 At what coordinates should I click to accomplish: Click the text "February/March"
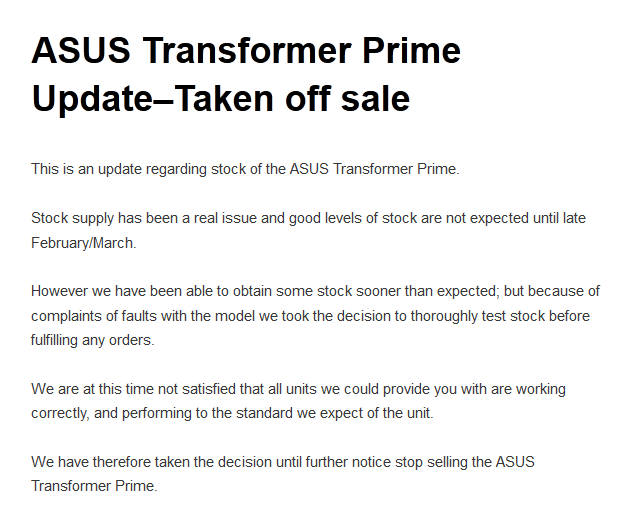point(83,242)
